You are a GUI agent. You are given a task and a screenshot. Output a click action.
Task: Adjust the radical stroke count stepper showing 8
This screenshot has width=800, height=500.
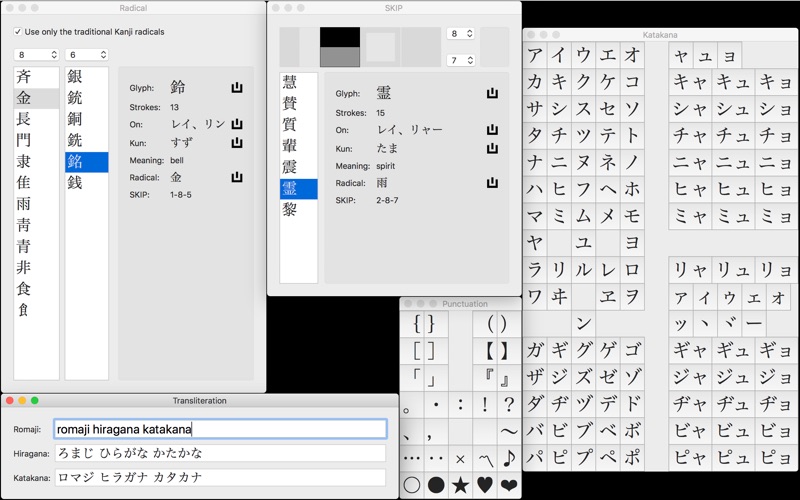(x=37, y=55)
